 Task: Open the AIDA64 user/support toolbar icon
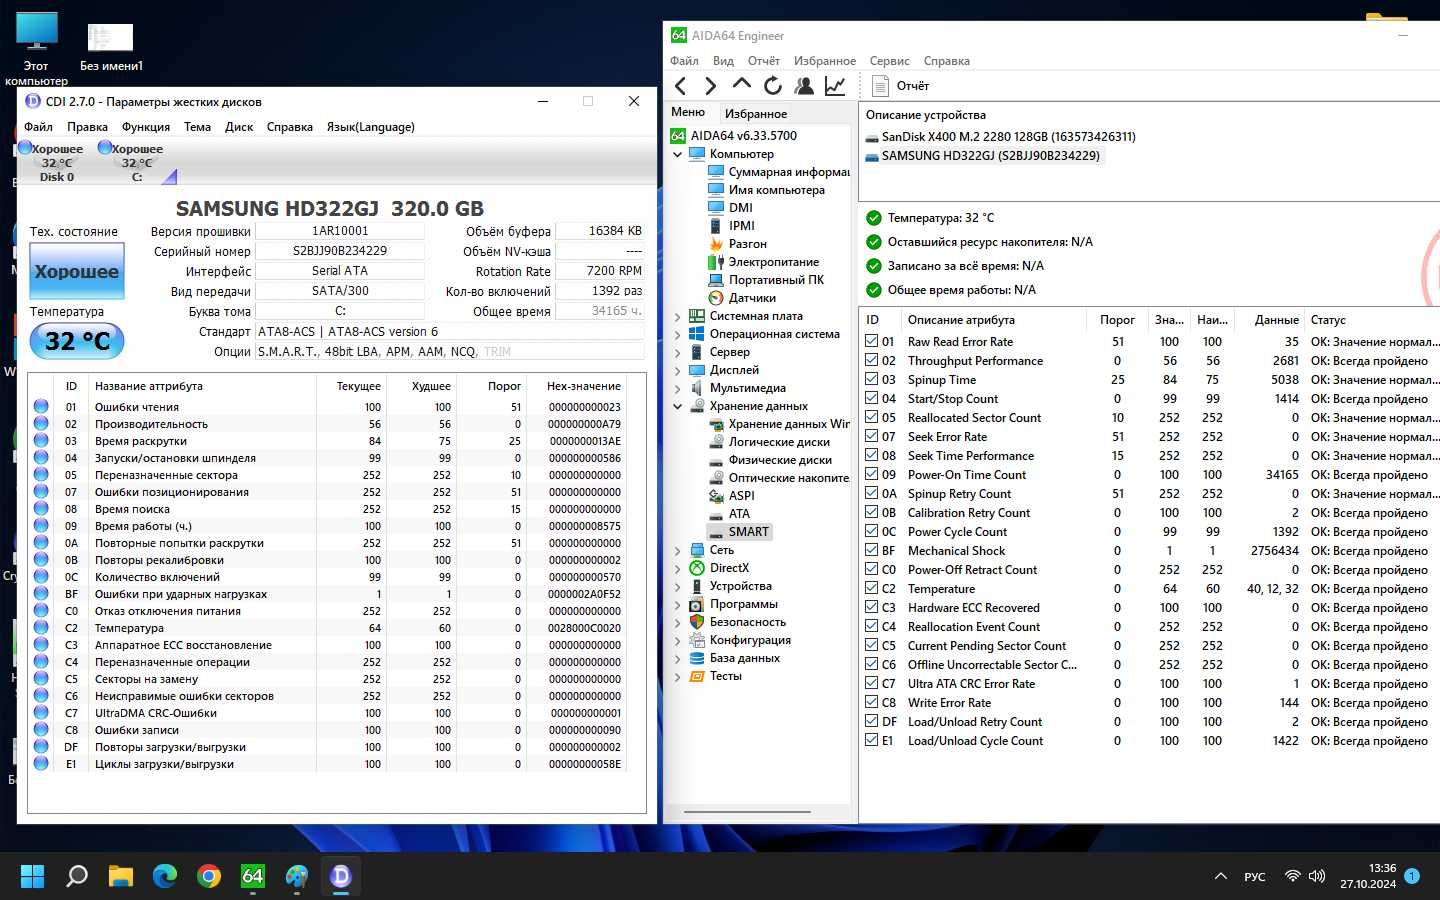pos(804,86)
